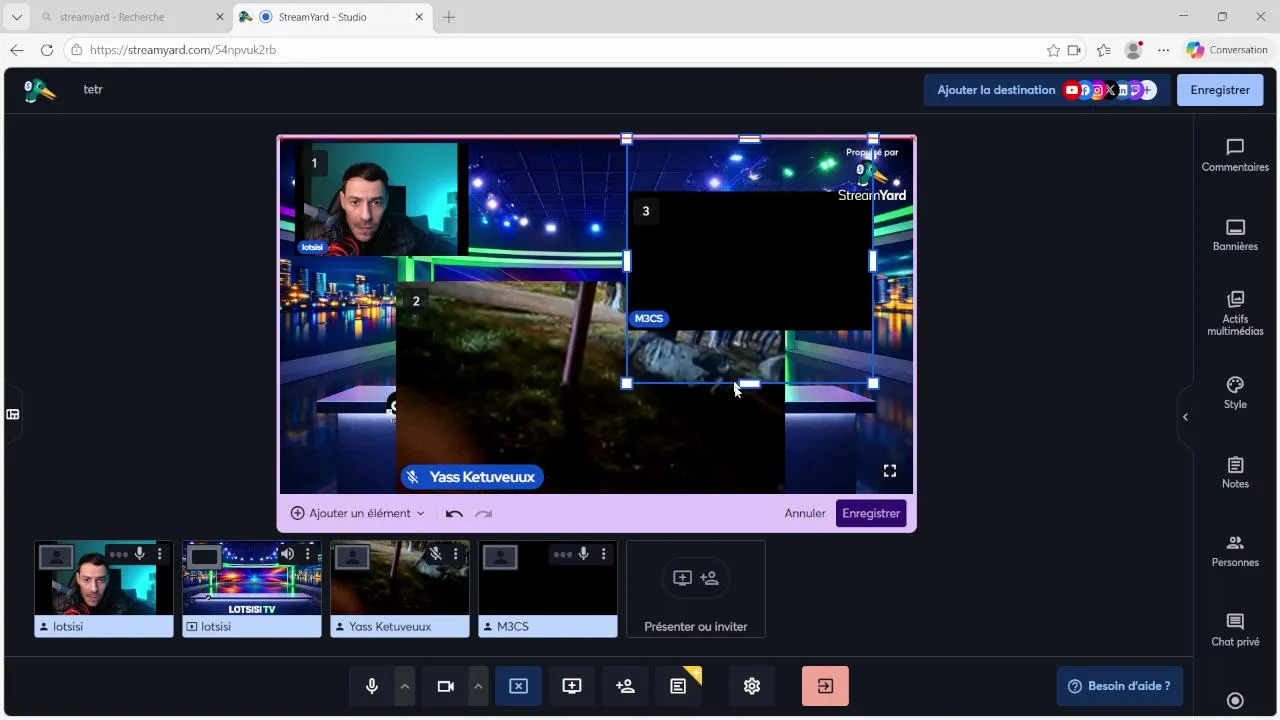Open the Style panel

pos(1235,393)
